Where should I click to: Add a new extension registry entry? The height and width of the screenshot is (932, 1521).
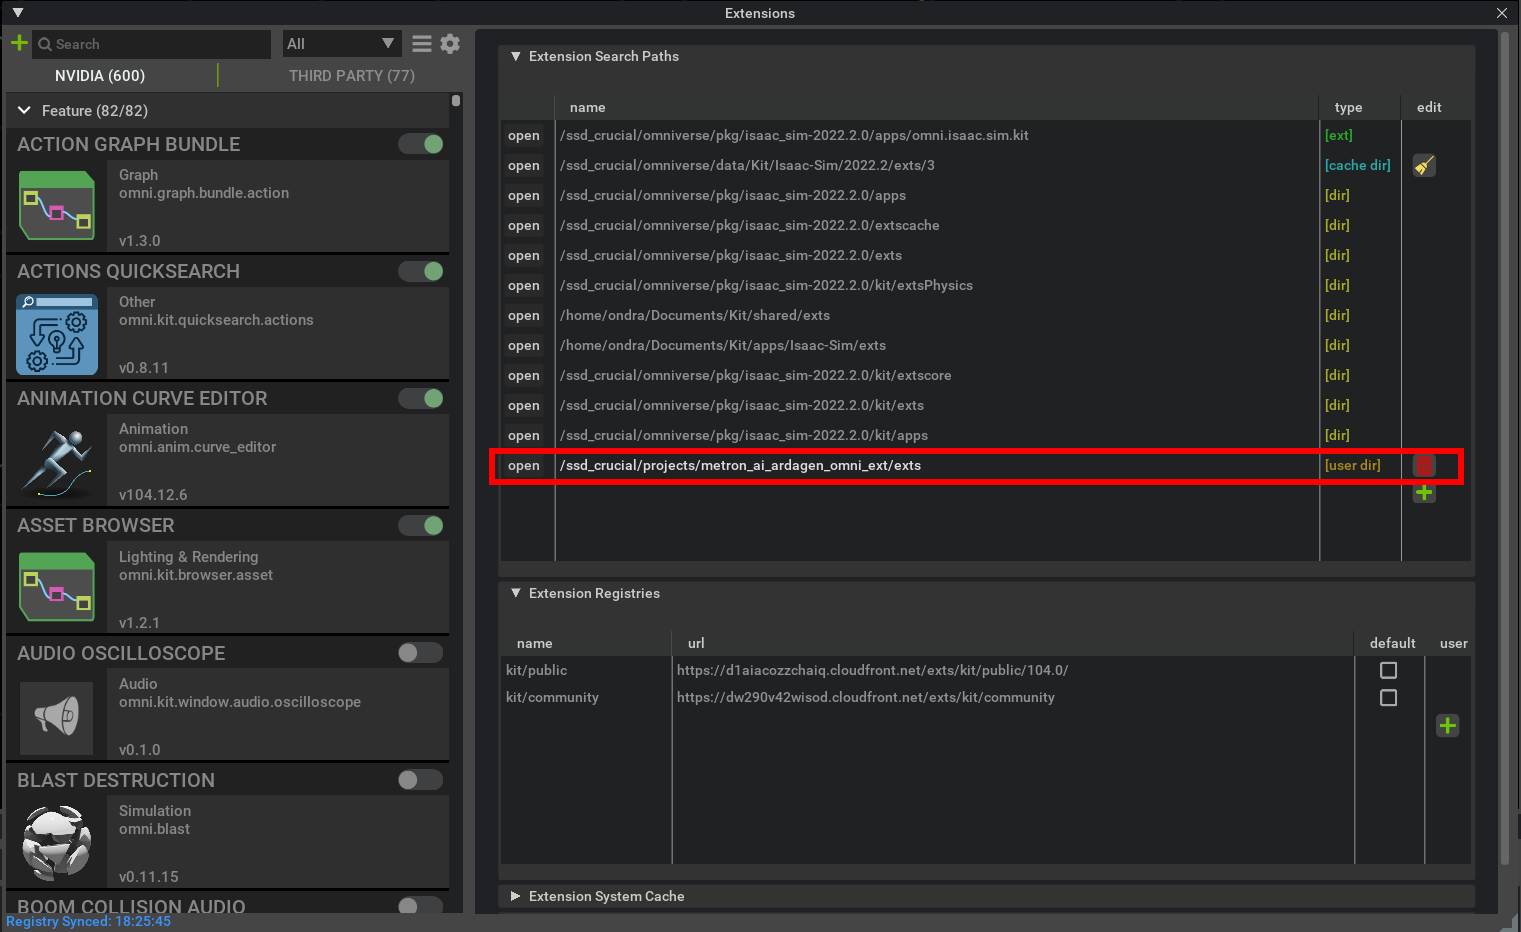[1447, 726]
